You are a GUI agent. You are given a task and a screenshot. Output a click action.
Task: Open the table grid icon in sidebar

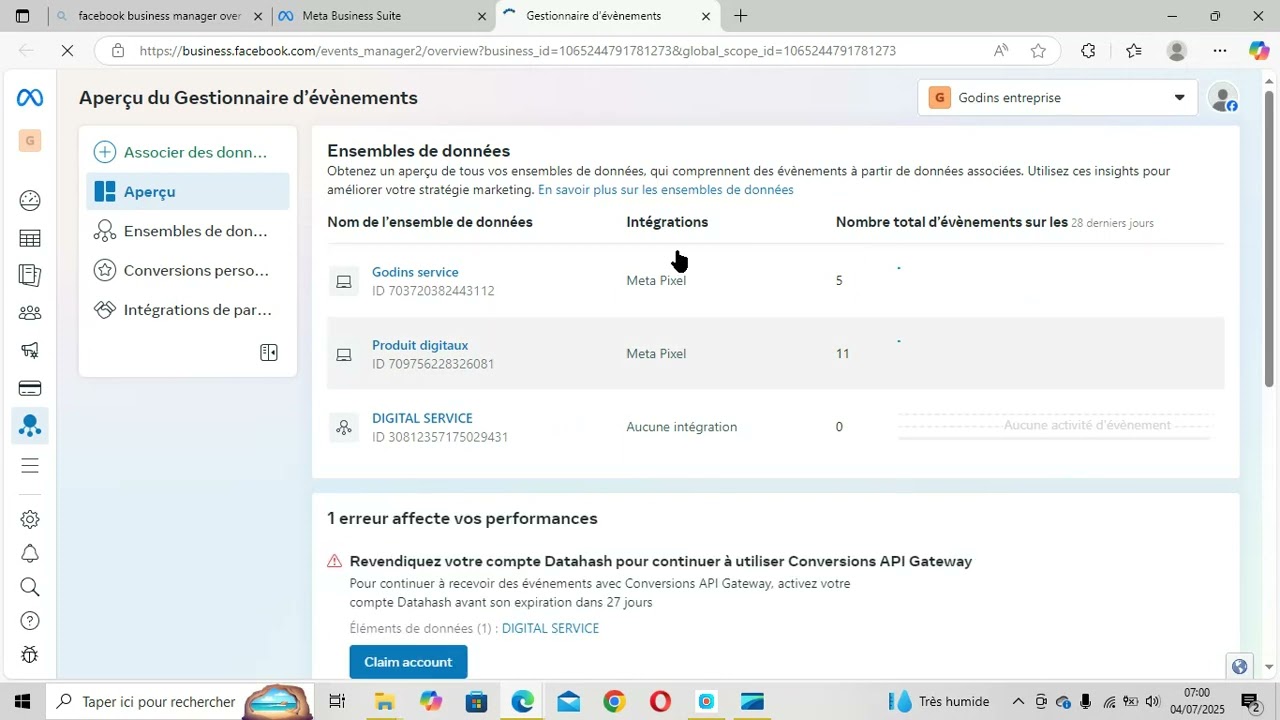(x=30, y=238)
